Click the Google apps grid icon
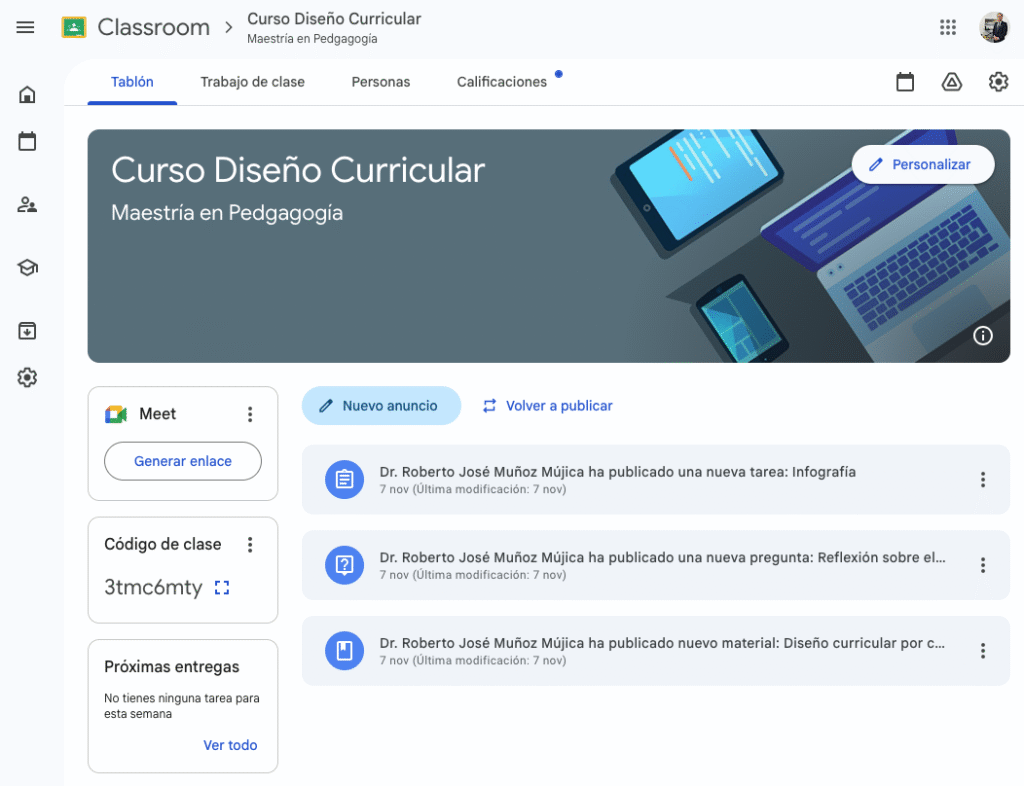1024x786 pixels. point(948,27)
